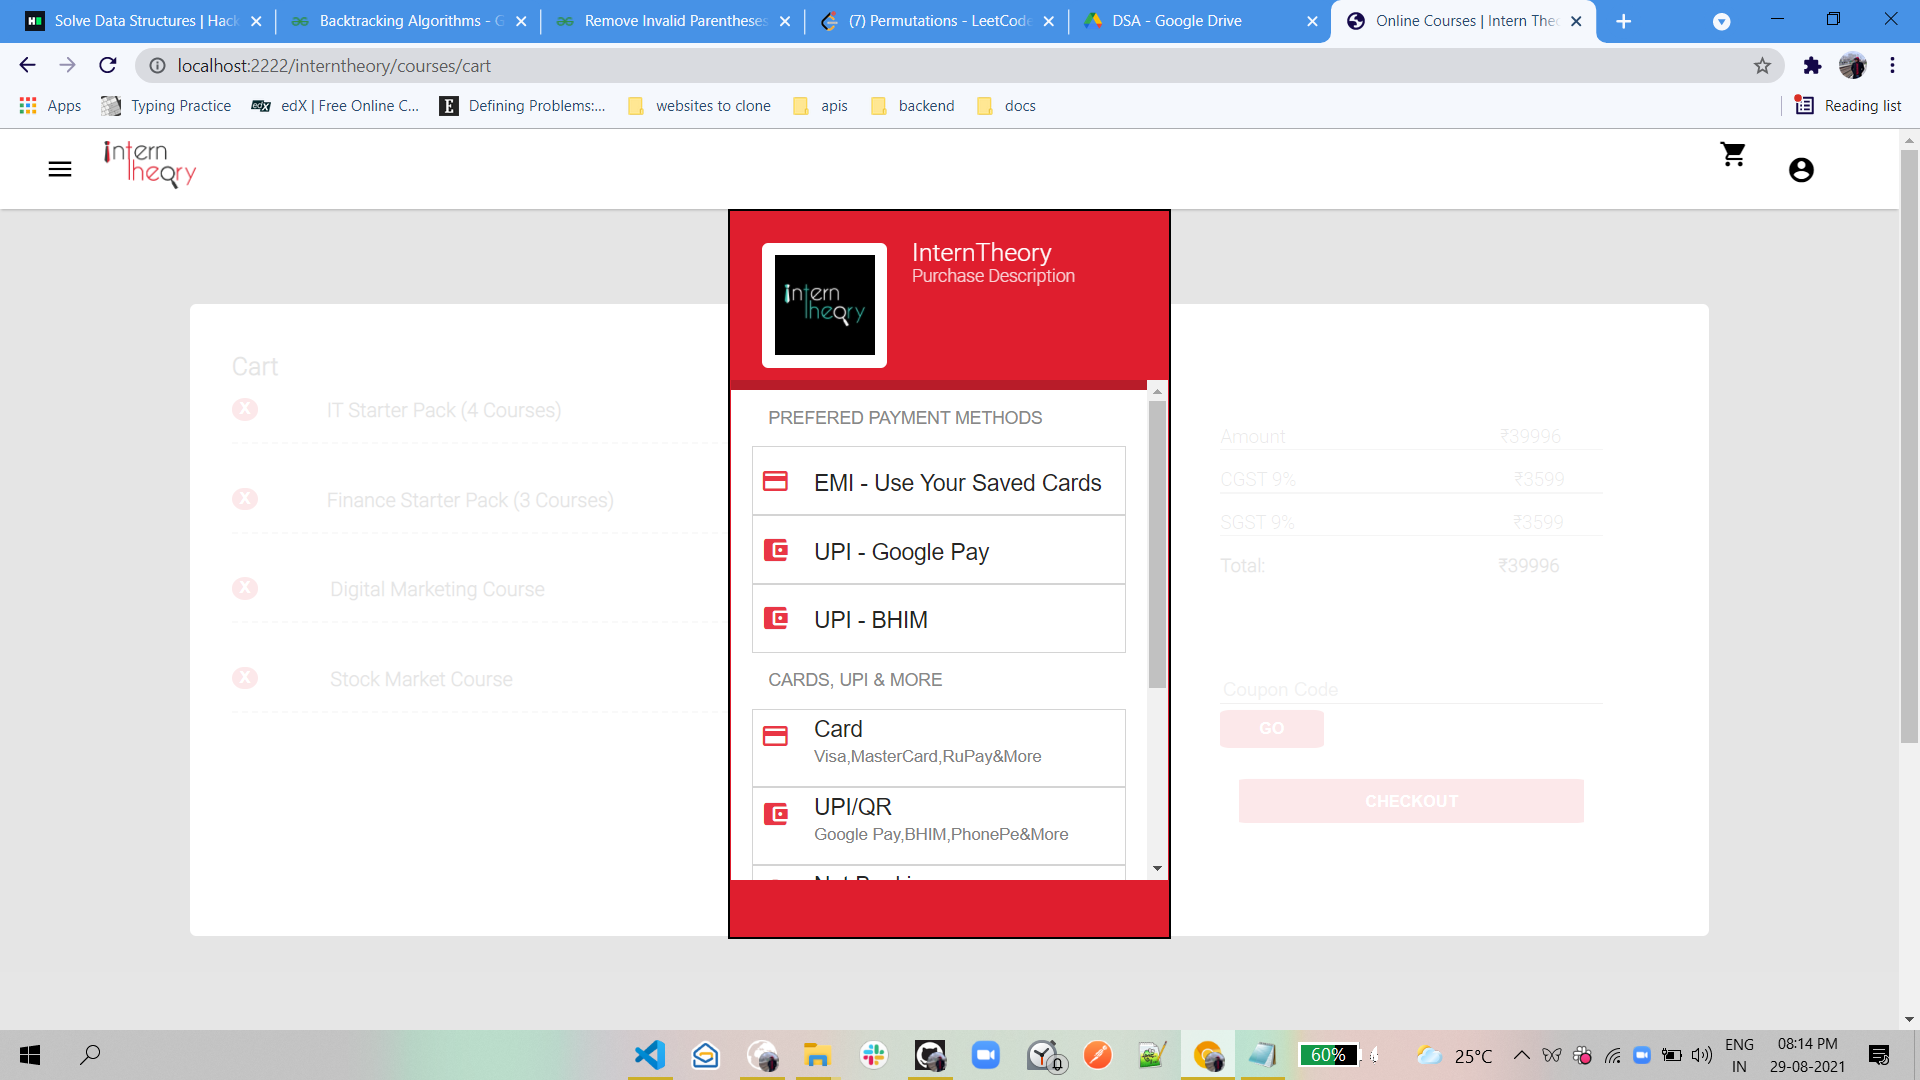
Task: Pick the UPI/QR payment option
Action: coord(938,819)
